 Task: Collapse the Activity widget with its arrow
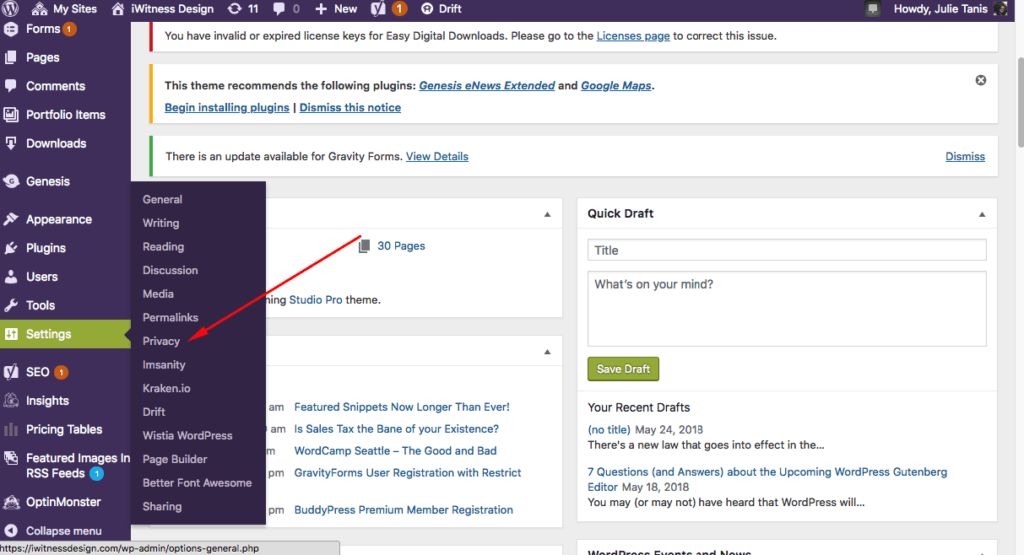[547, 352]
